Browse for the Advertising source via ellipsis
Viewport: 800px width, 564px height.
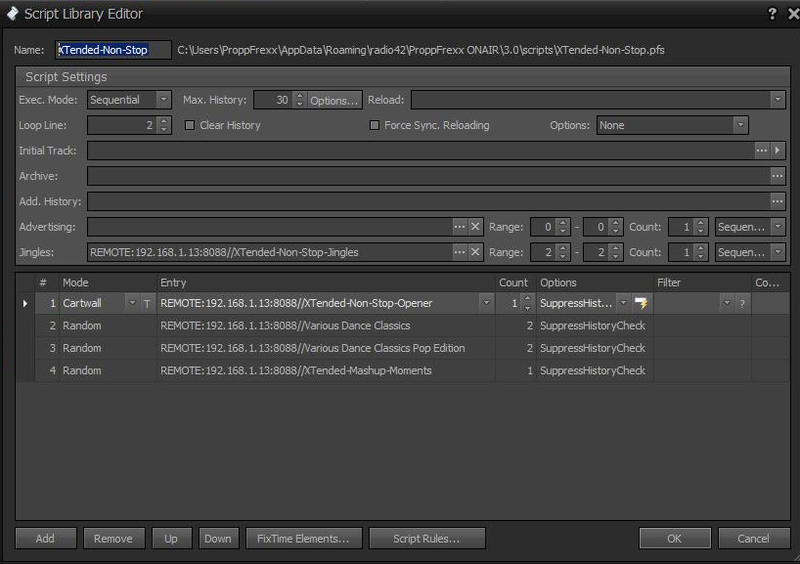point(459,227)
